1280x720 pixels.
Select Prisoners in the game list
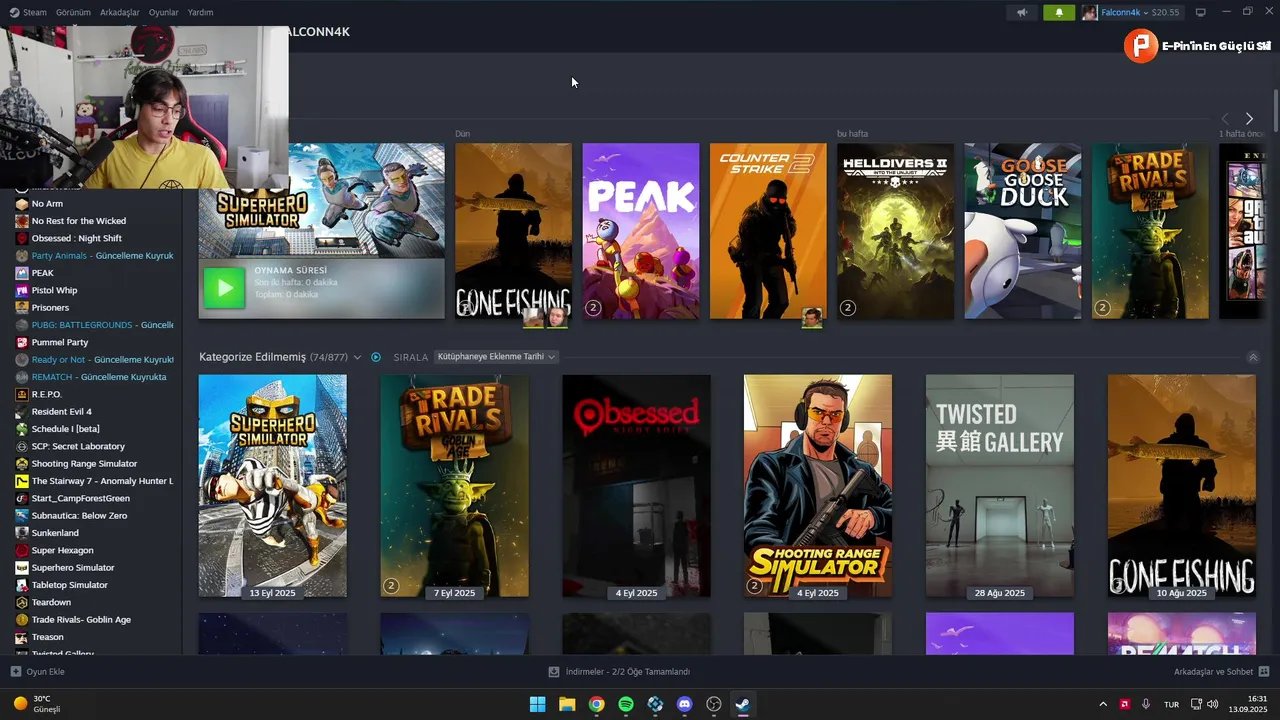(50, 308)
